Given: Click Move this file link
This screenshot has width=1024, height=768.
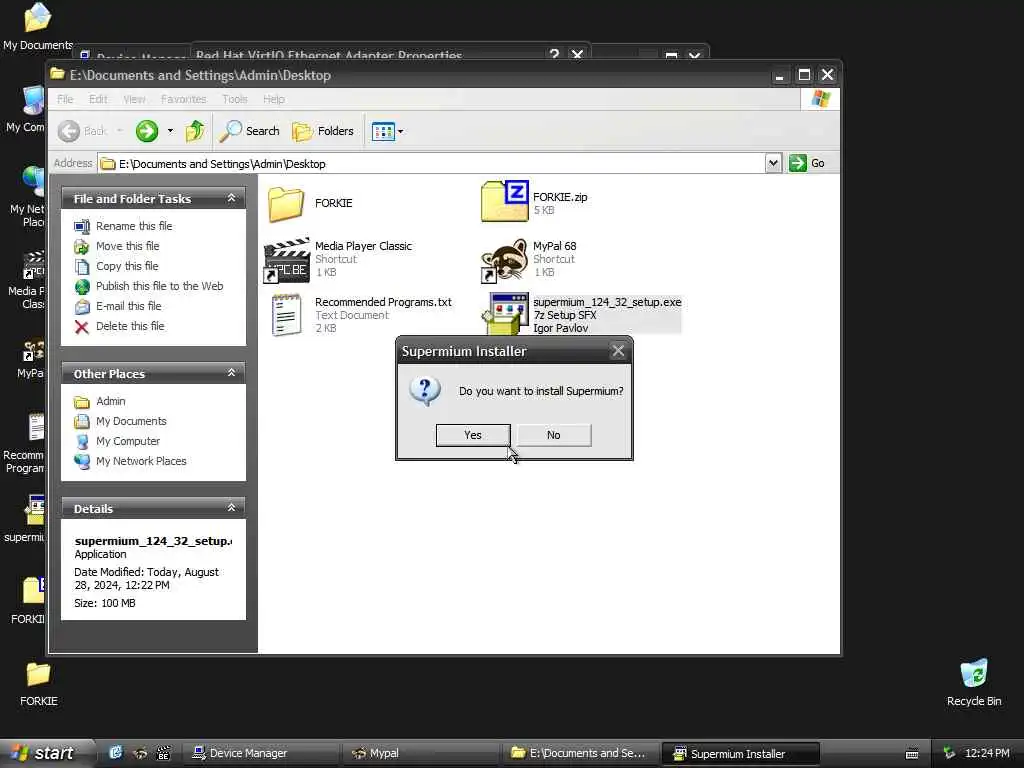Looking at the screenshot, I should click(127, 246).
